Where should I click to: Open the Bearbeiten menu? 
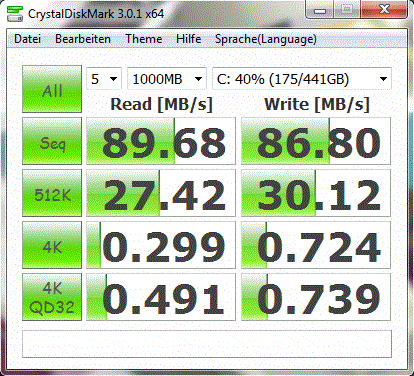83,39
